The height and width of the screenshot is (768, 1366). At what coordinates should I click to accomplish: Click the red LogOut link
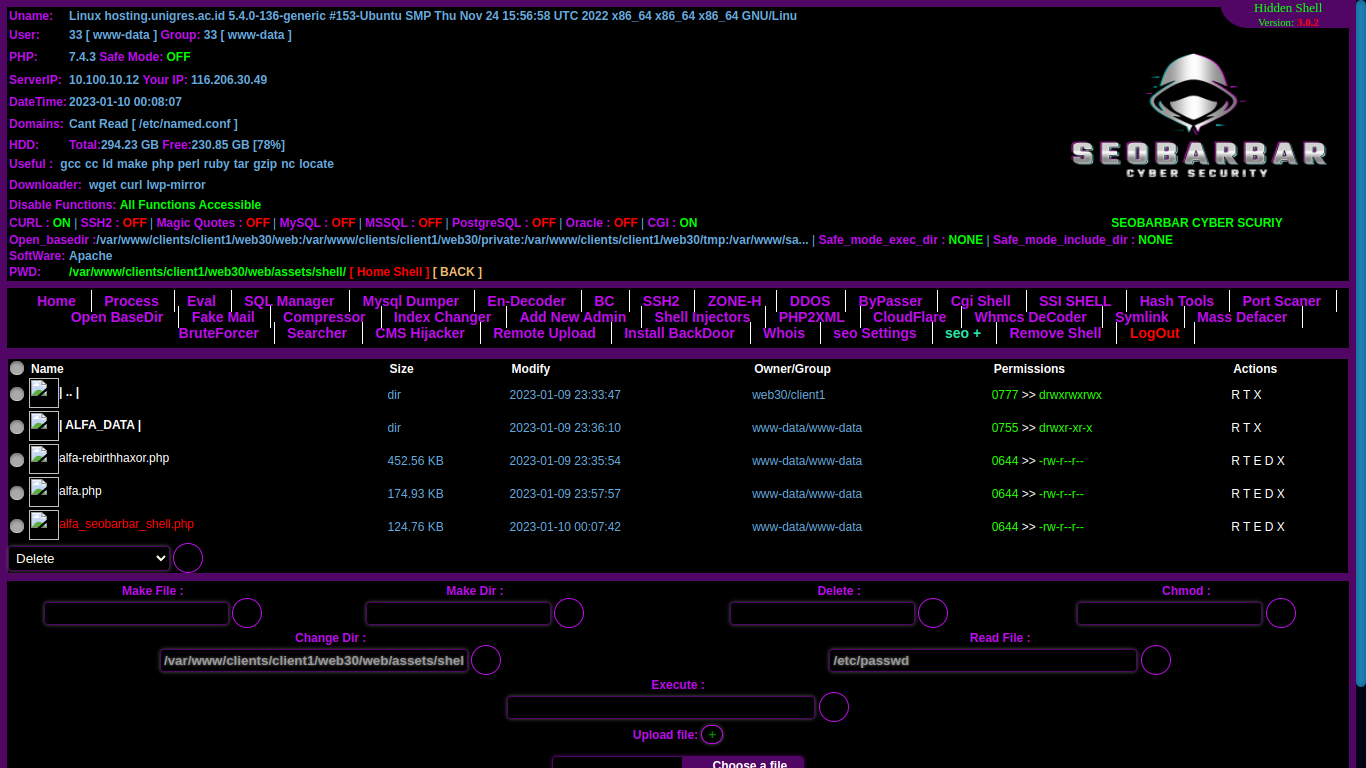(x=1155, y=333)
